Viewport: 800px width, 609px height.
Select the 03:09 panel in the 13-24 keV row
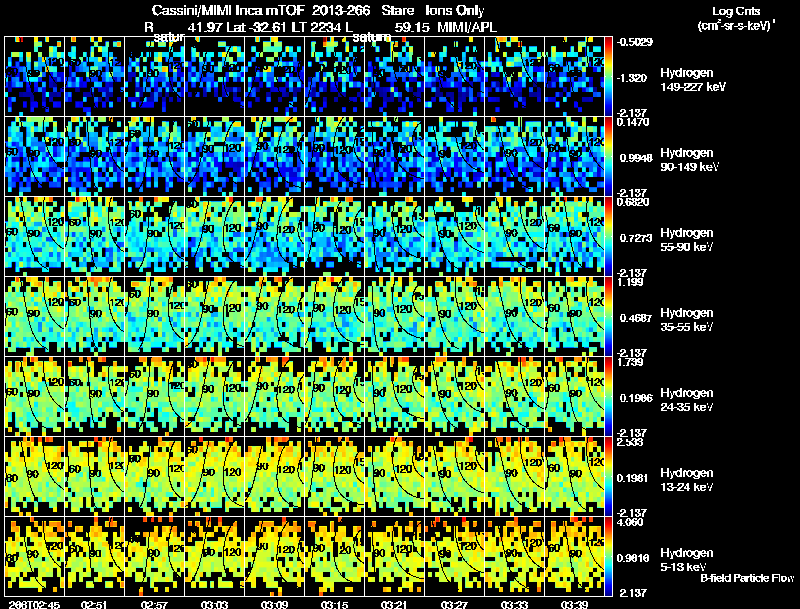point(274,476)
